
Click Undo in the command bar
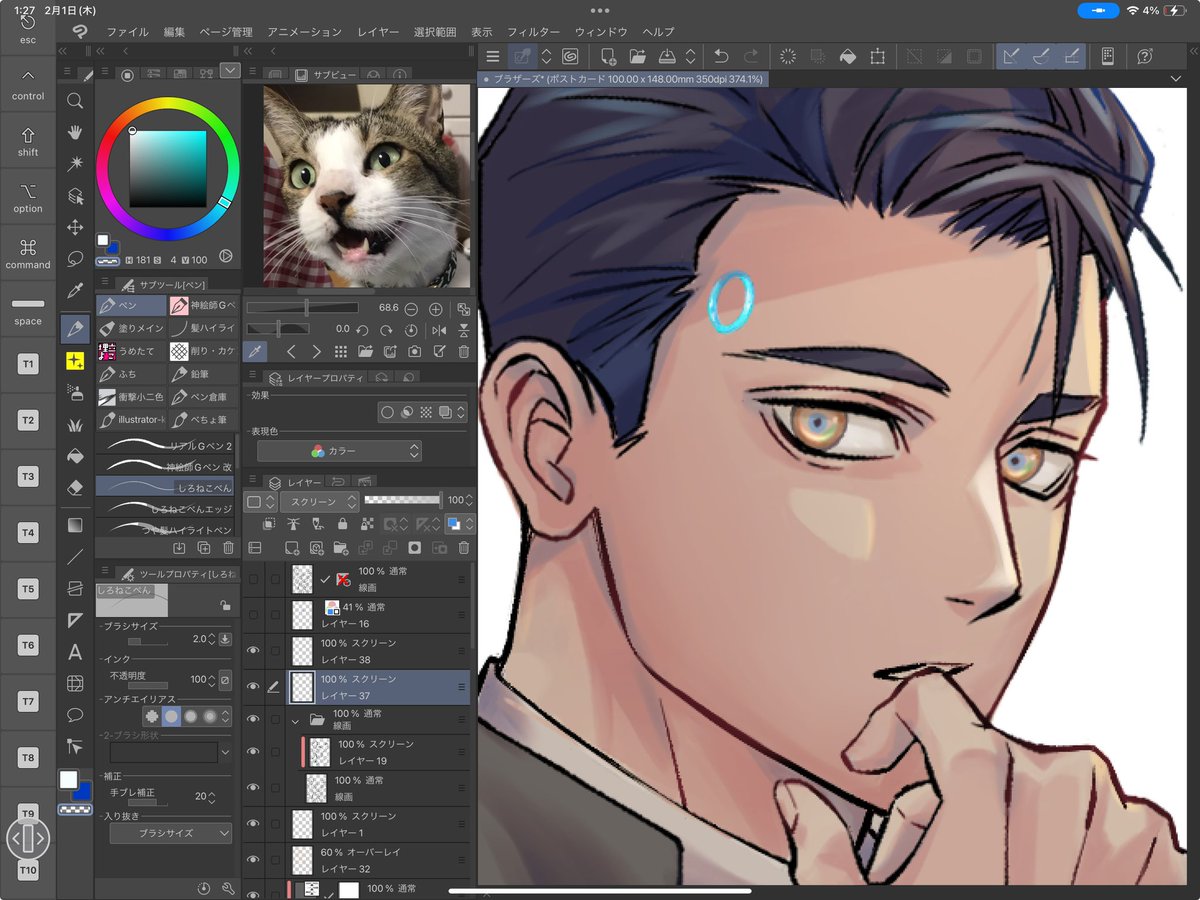(x=721, y=57)
